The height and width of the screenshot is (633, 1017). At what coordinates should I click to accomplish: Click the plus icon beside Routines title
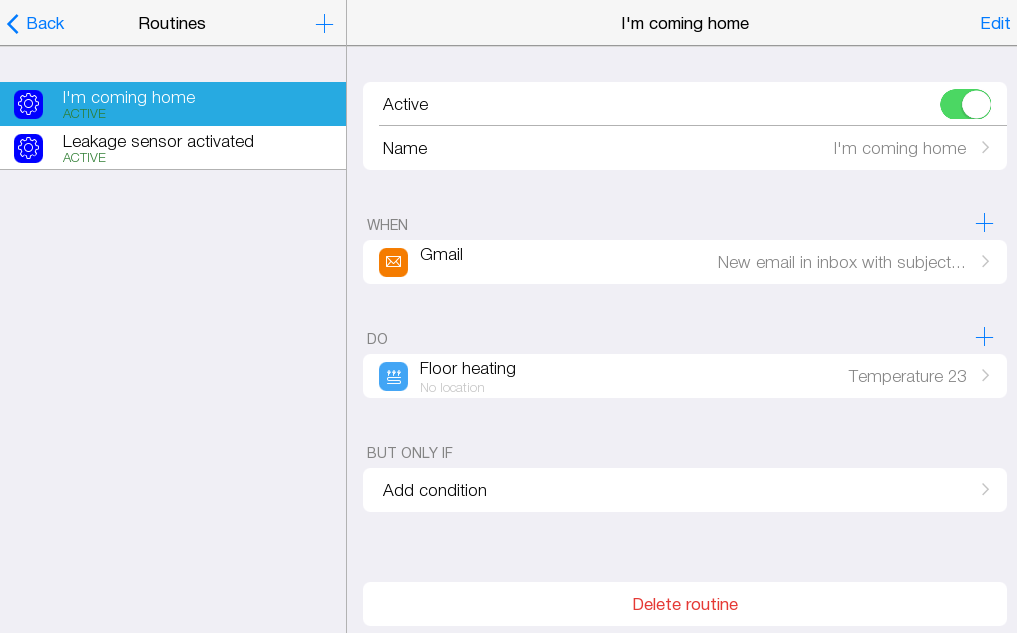point(324,24)
